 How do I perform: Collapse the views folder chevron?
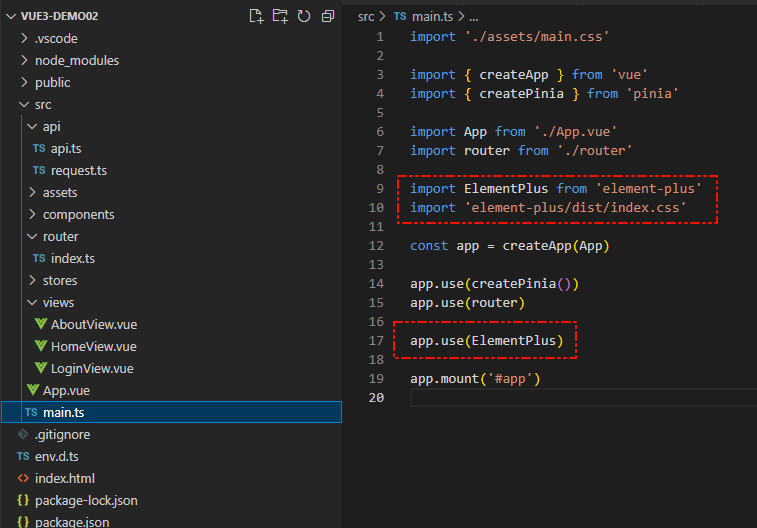pos(32,303)
